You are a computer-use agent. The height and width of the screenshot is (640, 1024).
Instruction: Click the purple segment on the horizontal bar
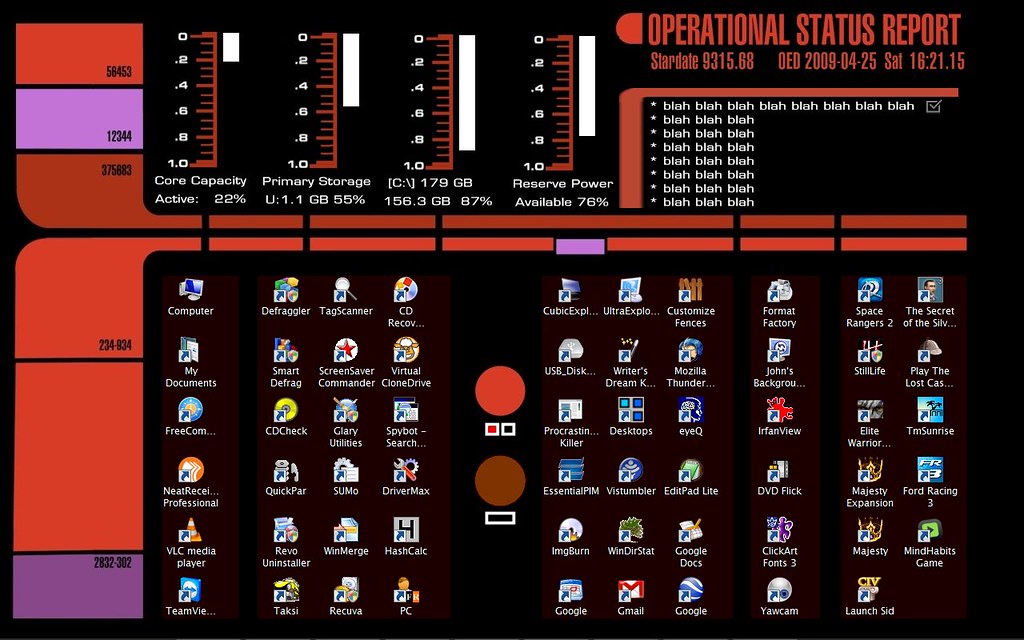pyautogui.click(x=580, y=246)
